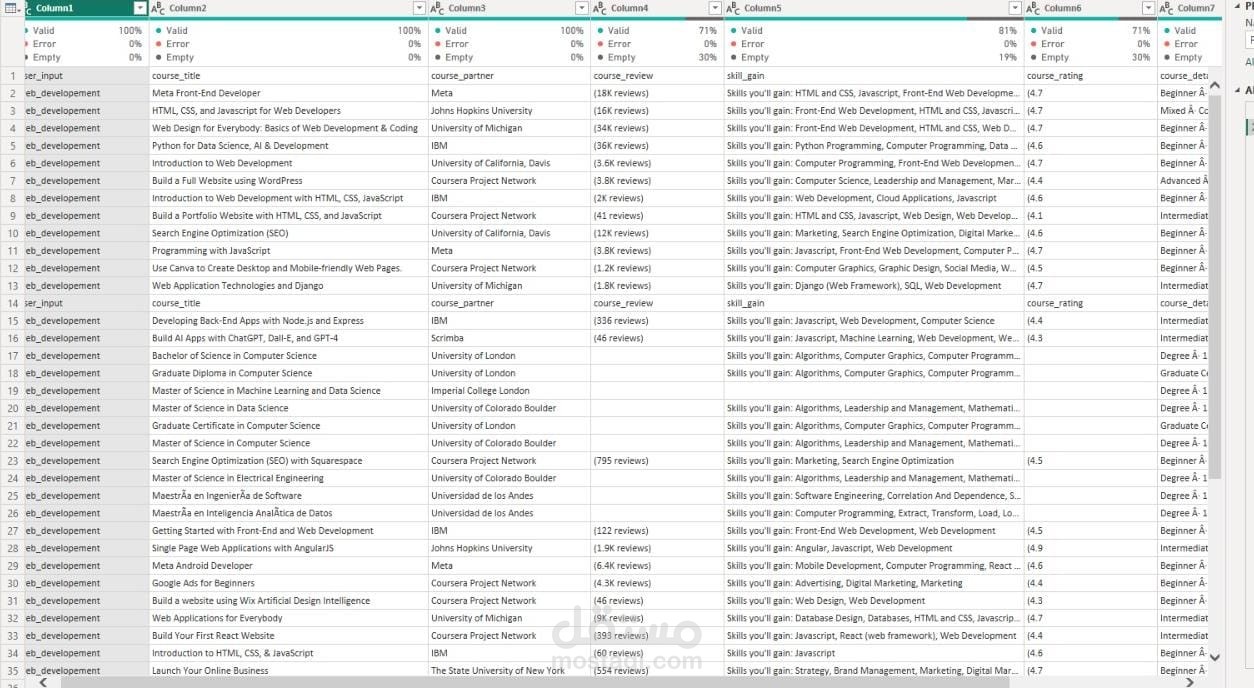Select row number 23

[12, 461]
